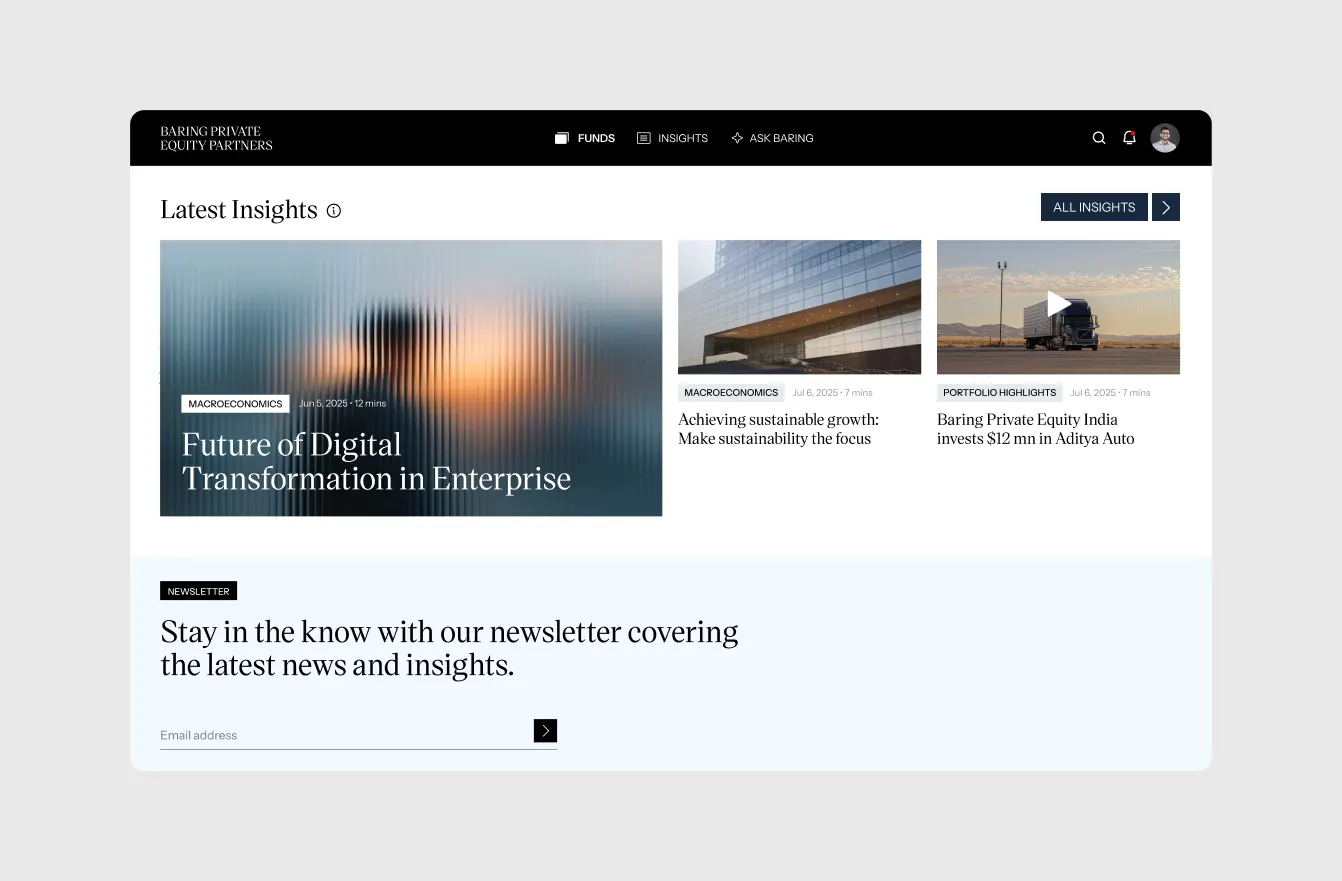Click 'Stay in the know' newsletter headline
Image resolution: width=1342 pixels, height=881 pixels.
449,648
